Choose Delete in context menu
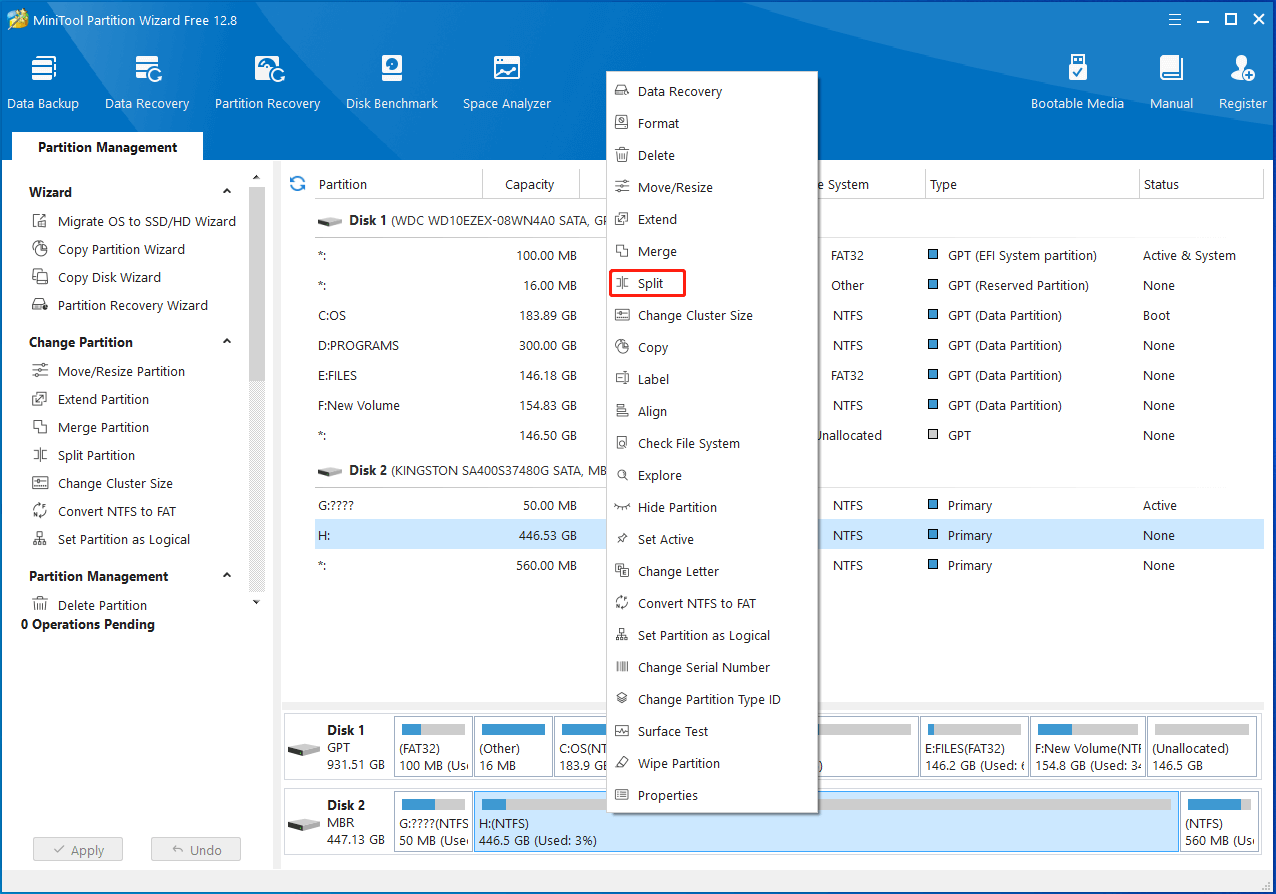The image size is (1276, 894). (712, 155)
